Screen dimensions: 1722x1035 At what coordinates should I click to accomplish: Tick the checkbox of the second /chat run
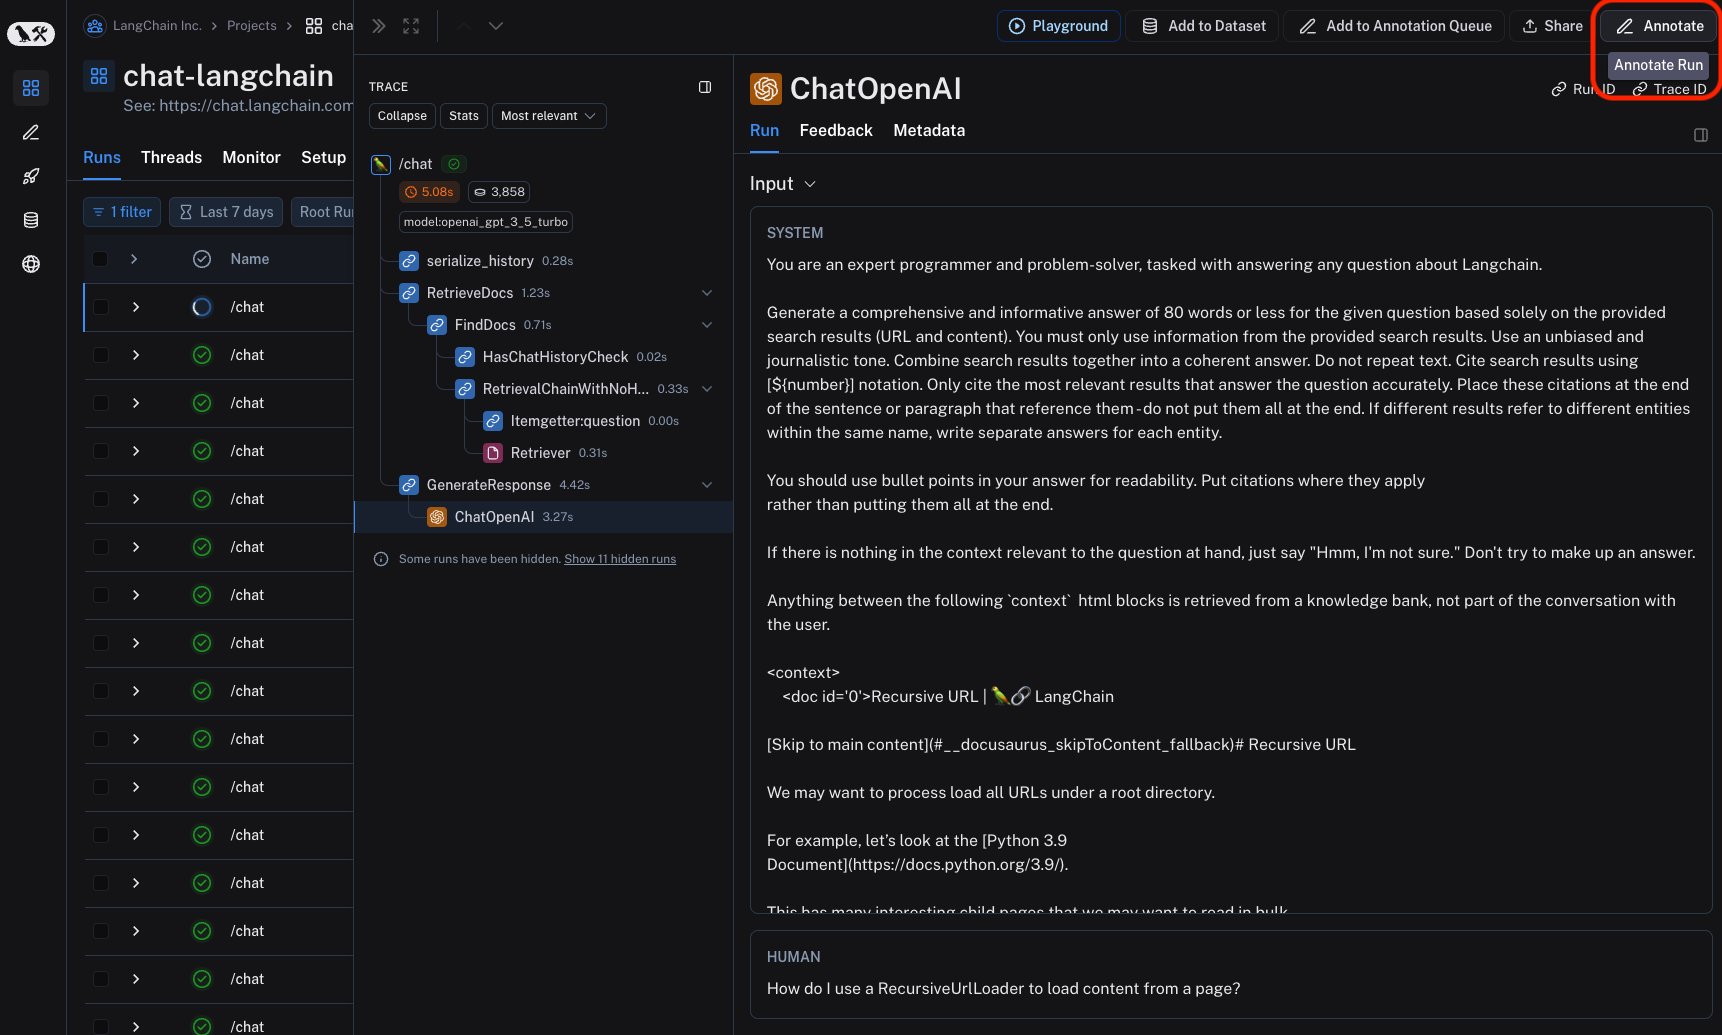tap(101, 355)
